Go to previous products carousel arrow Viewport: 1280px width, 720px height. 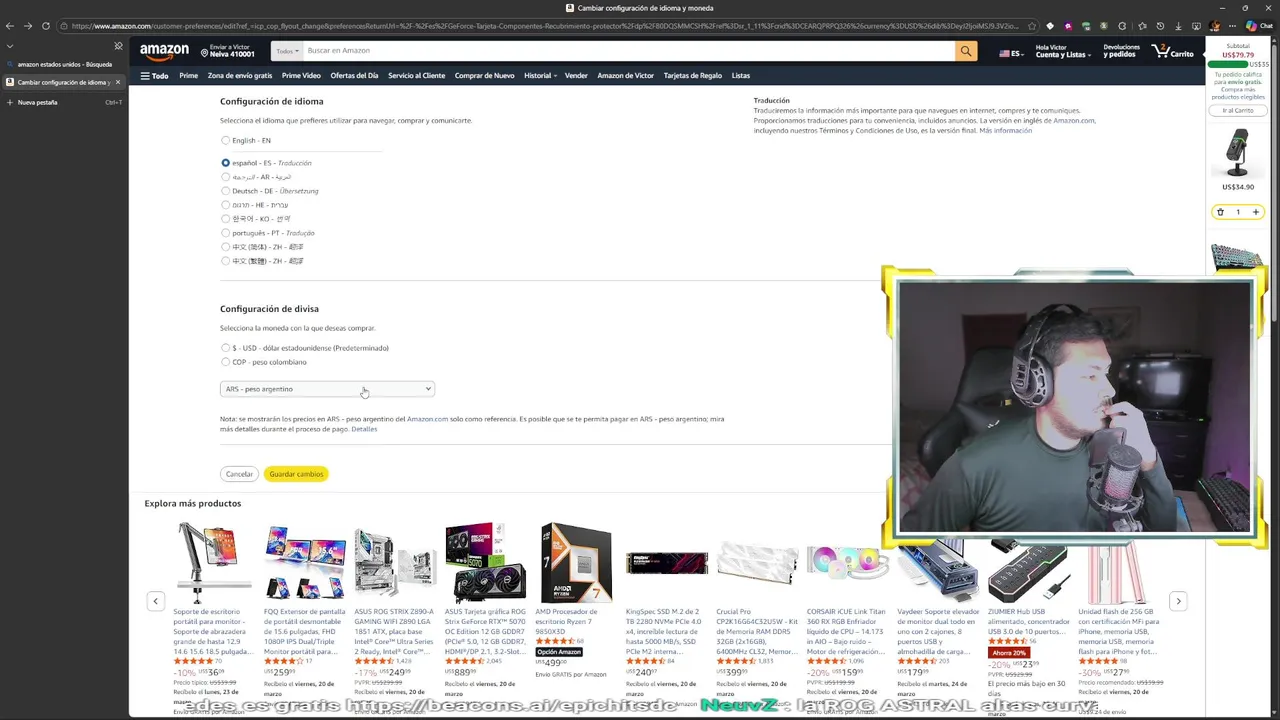click(156, 601)
